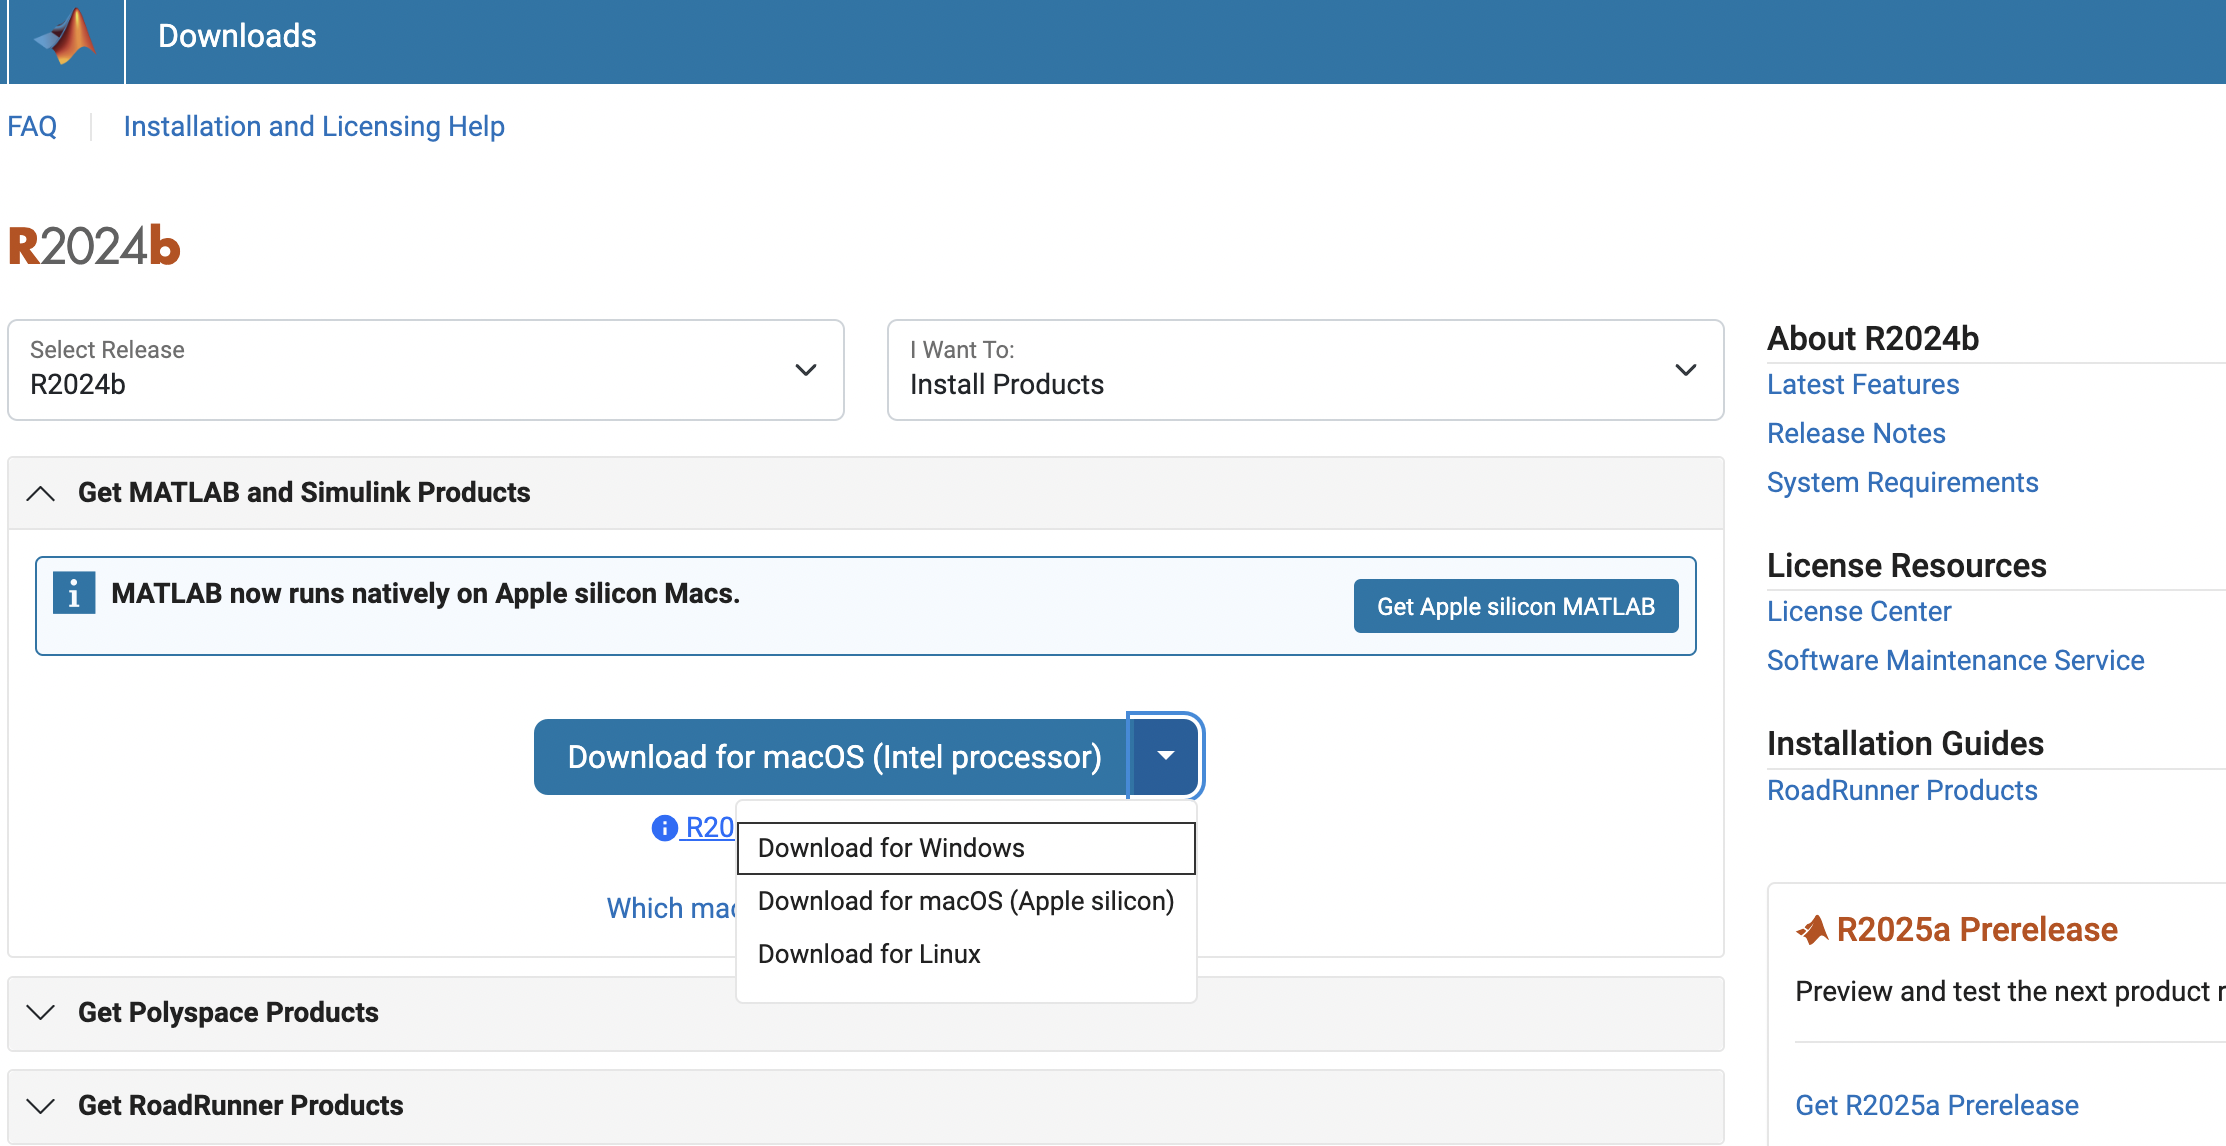The height and width of the screenshot is (1146, 2226).
Task: Open the Release Notes link
Action: click(x=1855, y=433)
